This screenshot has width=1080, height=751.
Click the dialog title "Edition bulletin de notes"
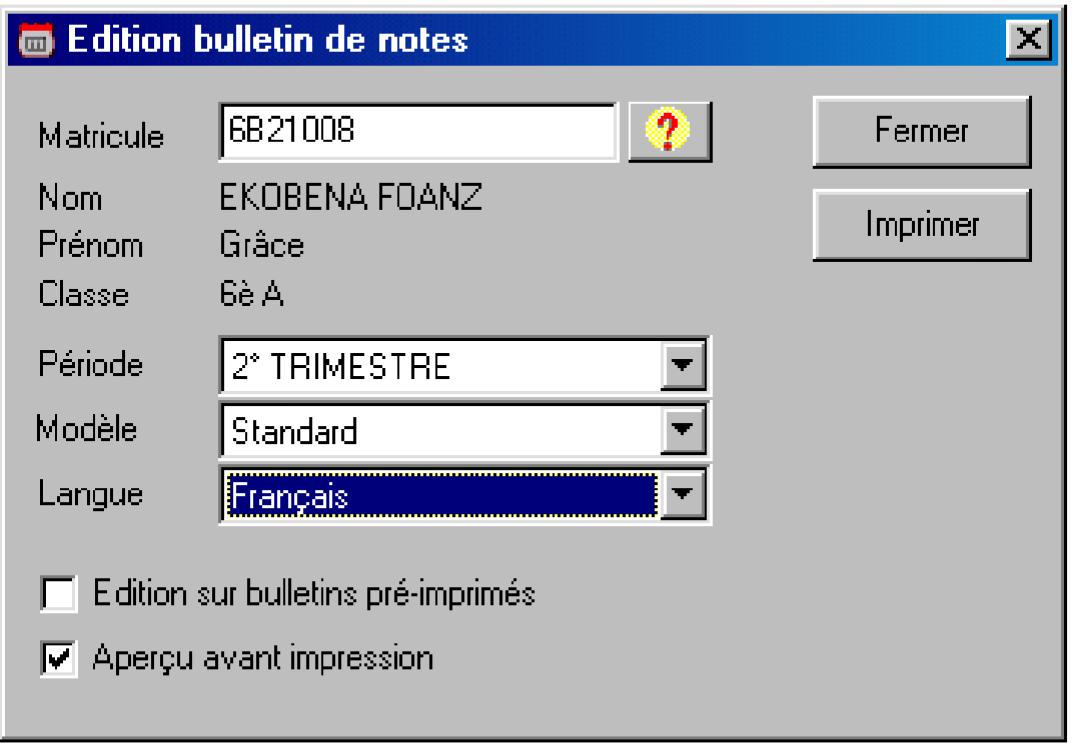click(266, 42)
